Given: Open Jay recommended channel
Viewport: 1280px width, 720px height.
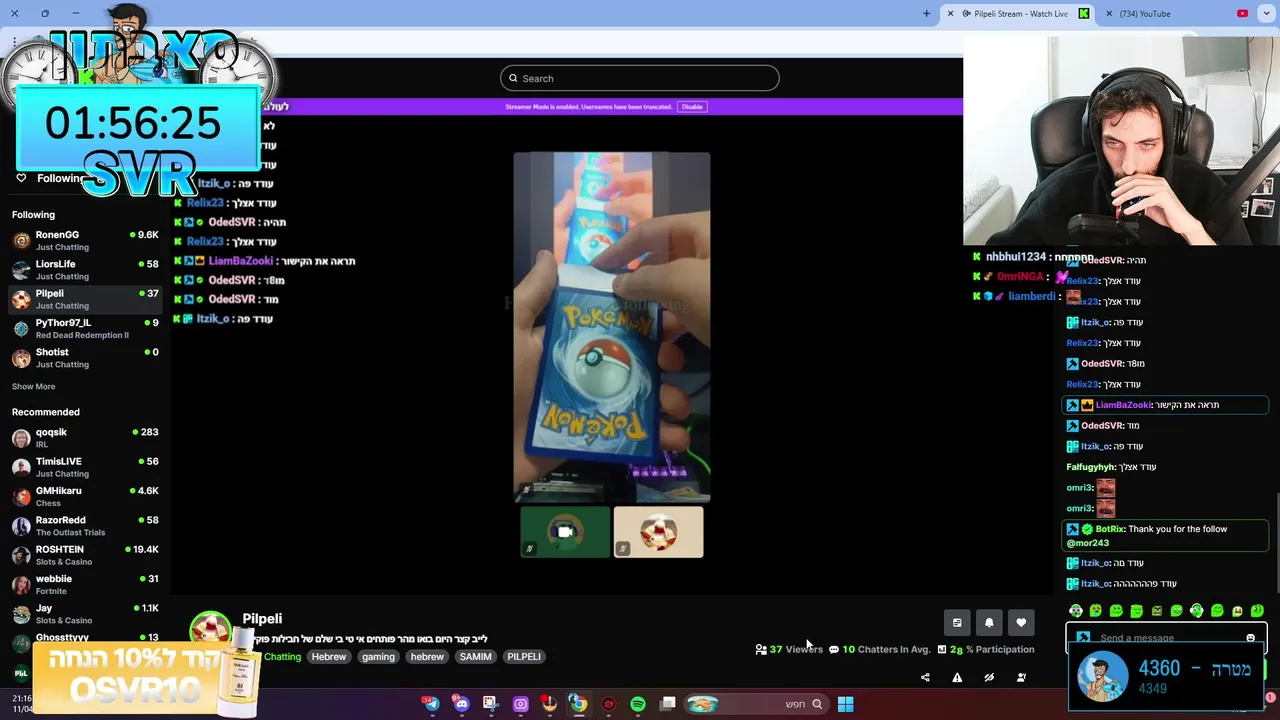Looking at the screenshot, I should click(85, 613).
